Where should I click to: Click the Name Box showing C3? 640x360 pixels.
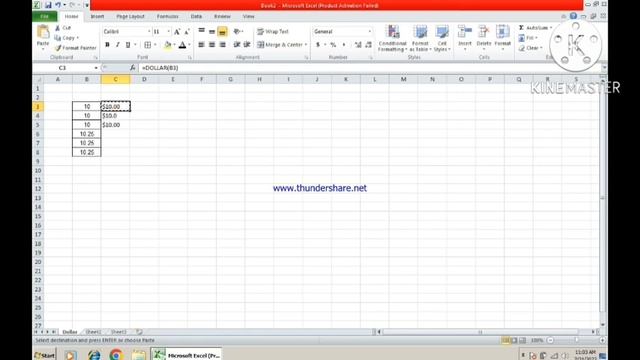coord(63,68)
